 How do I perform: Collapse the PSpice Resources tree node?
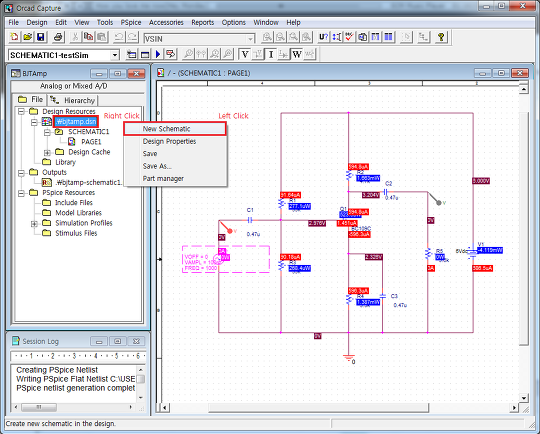(x=21, y=193)
